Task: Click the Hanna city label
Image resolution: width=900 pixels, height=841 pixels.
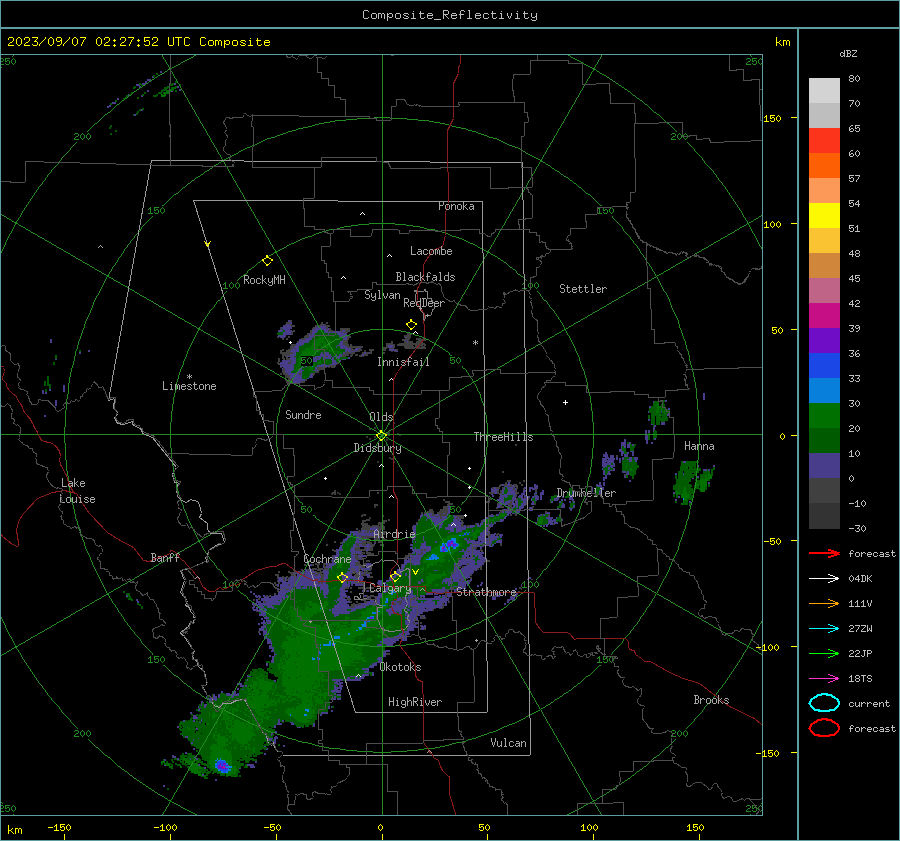Action: click(x=699, y=446)
